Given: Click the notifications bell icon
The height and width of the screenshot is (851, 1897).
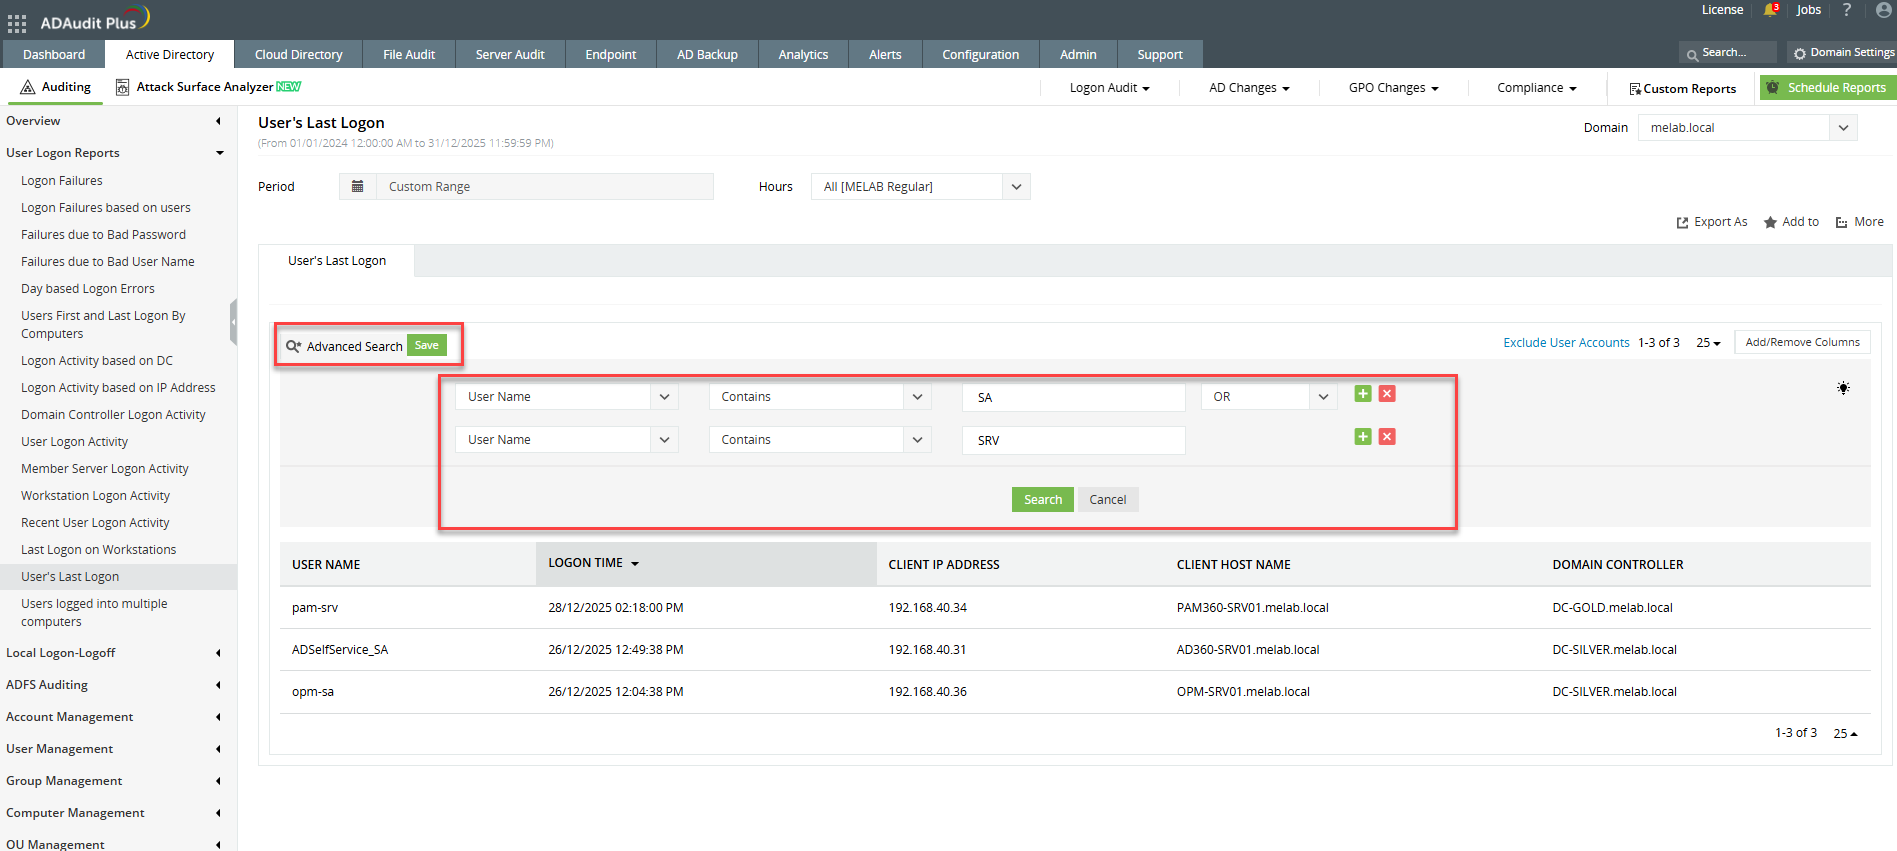Looking at the screenshot, I should click(x=1770, y=10).
